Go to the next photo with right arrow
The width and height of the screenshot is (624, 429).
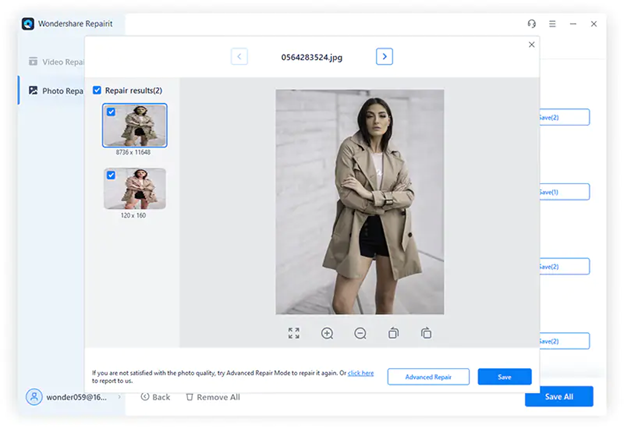(x=384, y=57)
